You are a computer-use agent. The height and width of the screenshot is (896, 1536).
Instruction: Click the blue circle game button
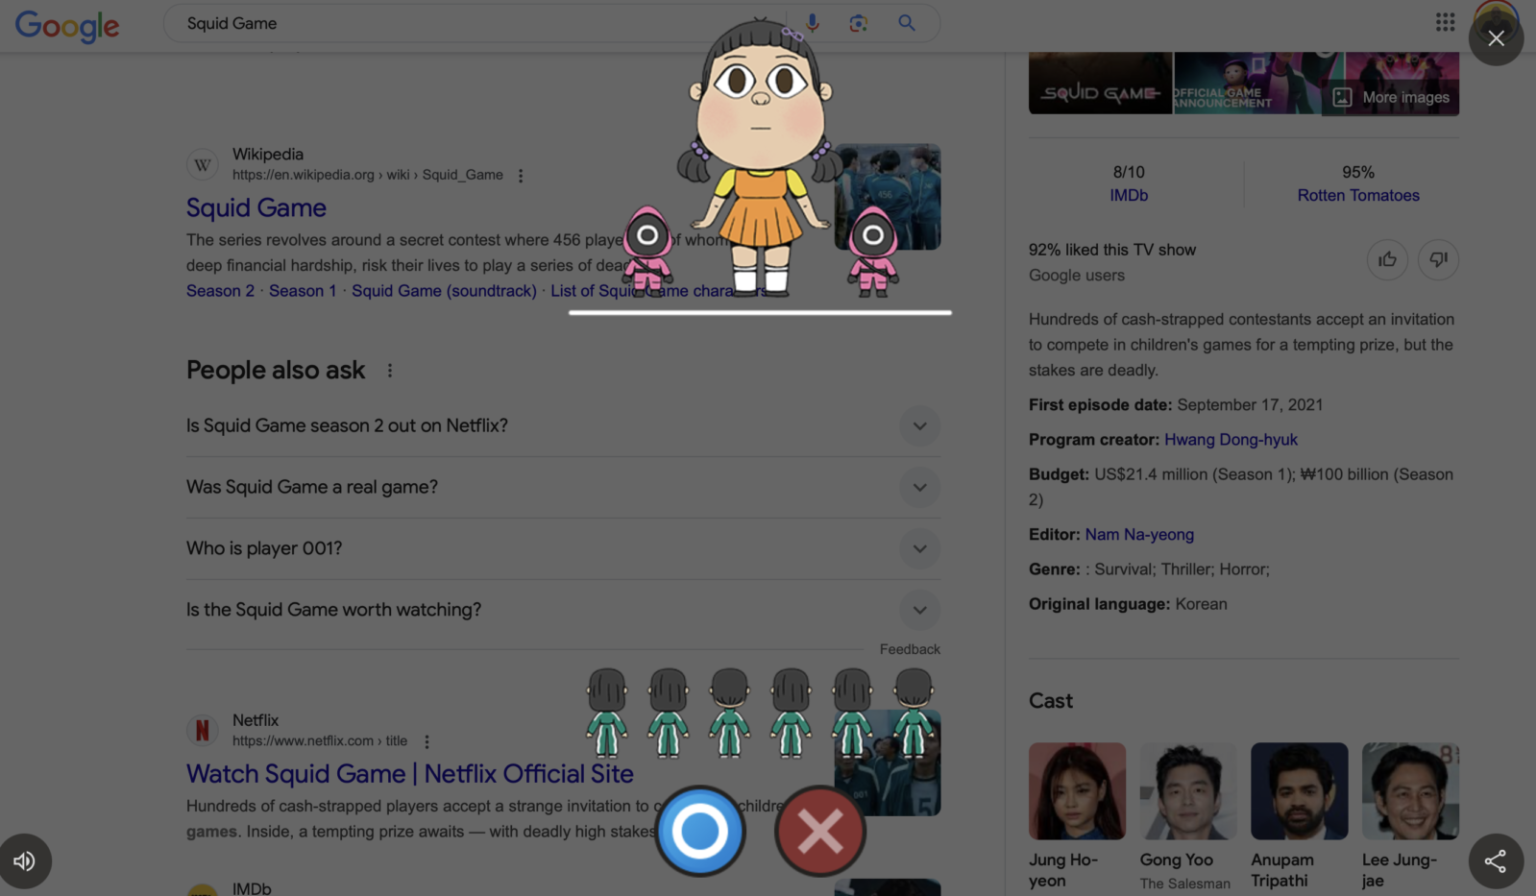[700, 830]
